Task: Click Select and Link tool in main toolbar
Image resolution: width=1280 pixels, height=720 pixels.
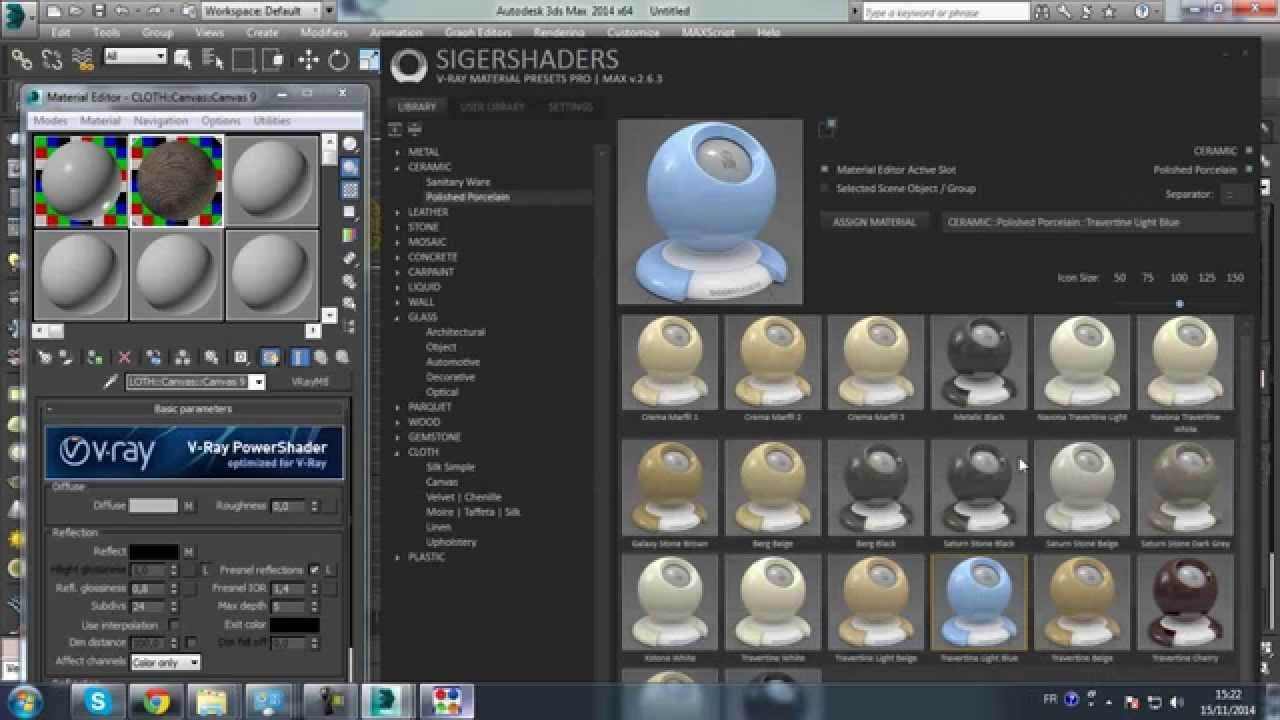Action: point(20,60)
